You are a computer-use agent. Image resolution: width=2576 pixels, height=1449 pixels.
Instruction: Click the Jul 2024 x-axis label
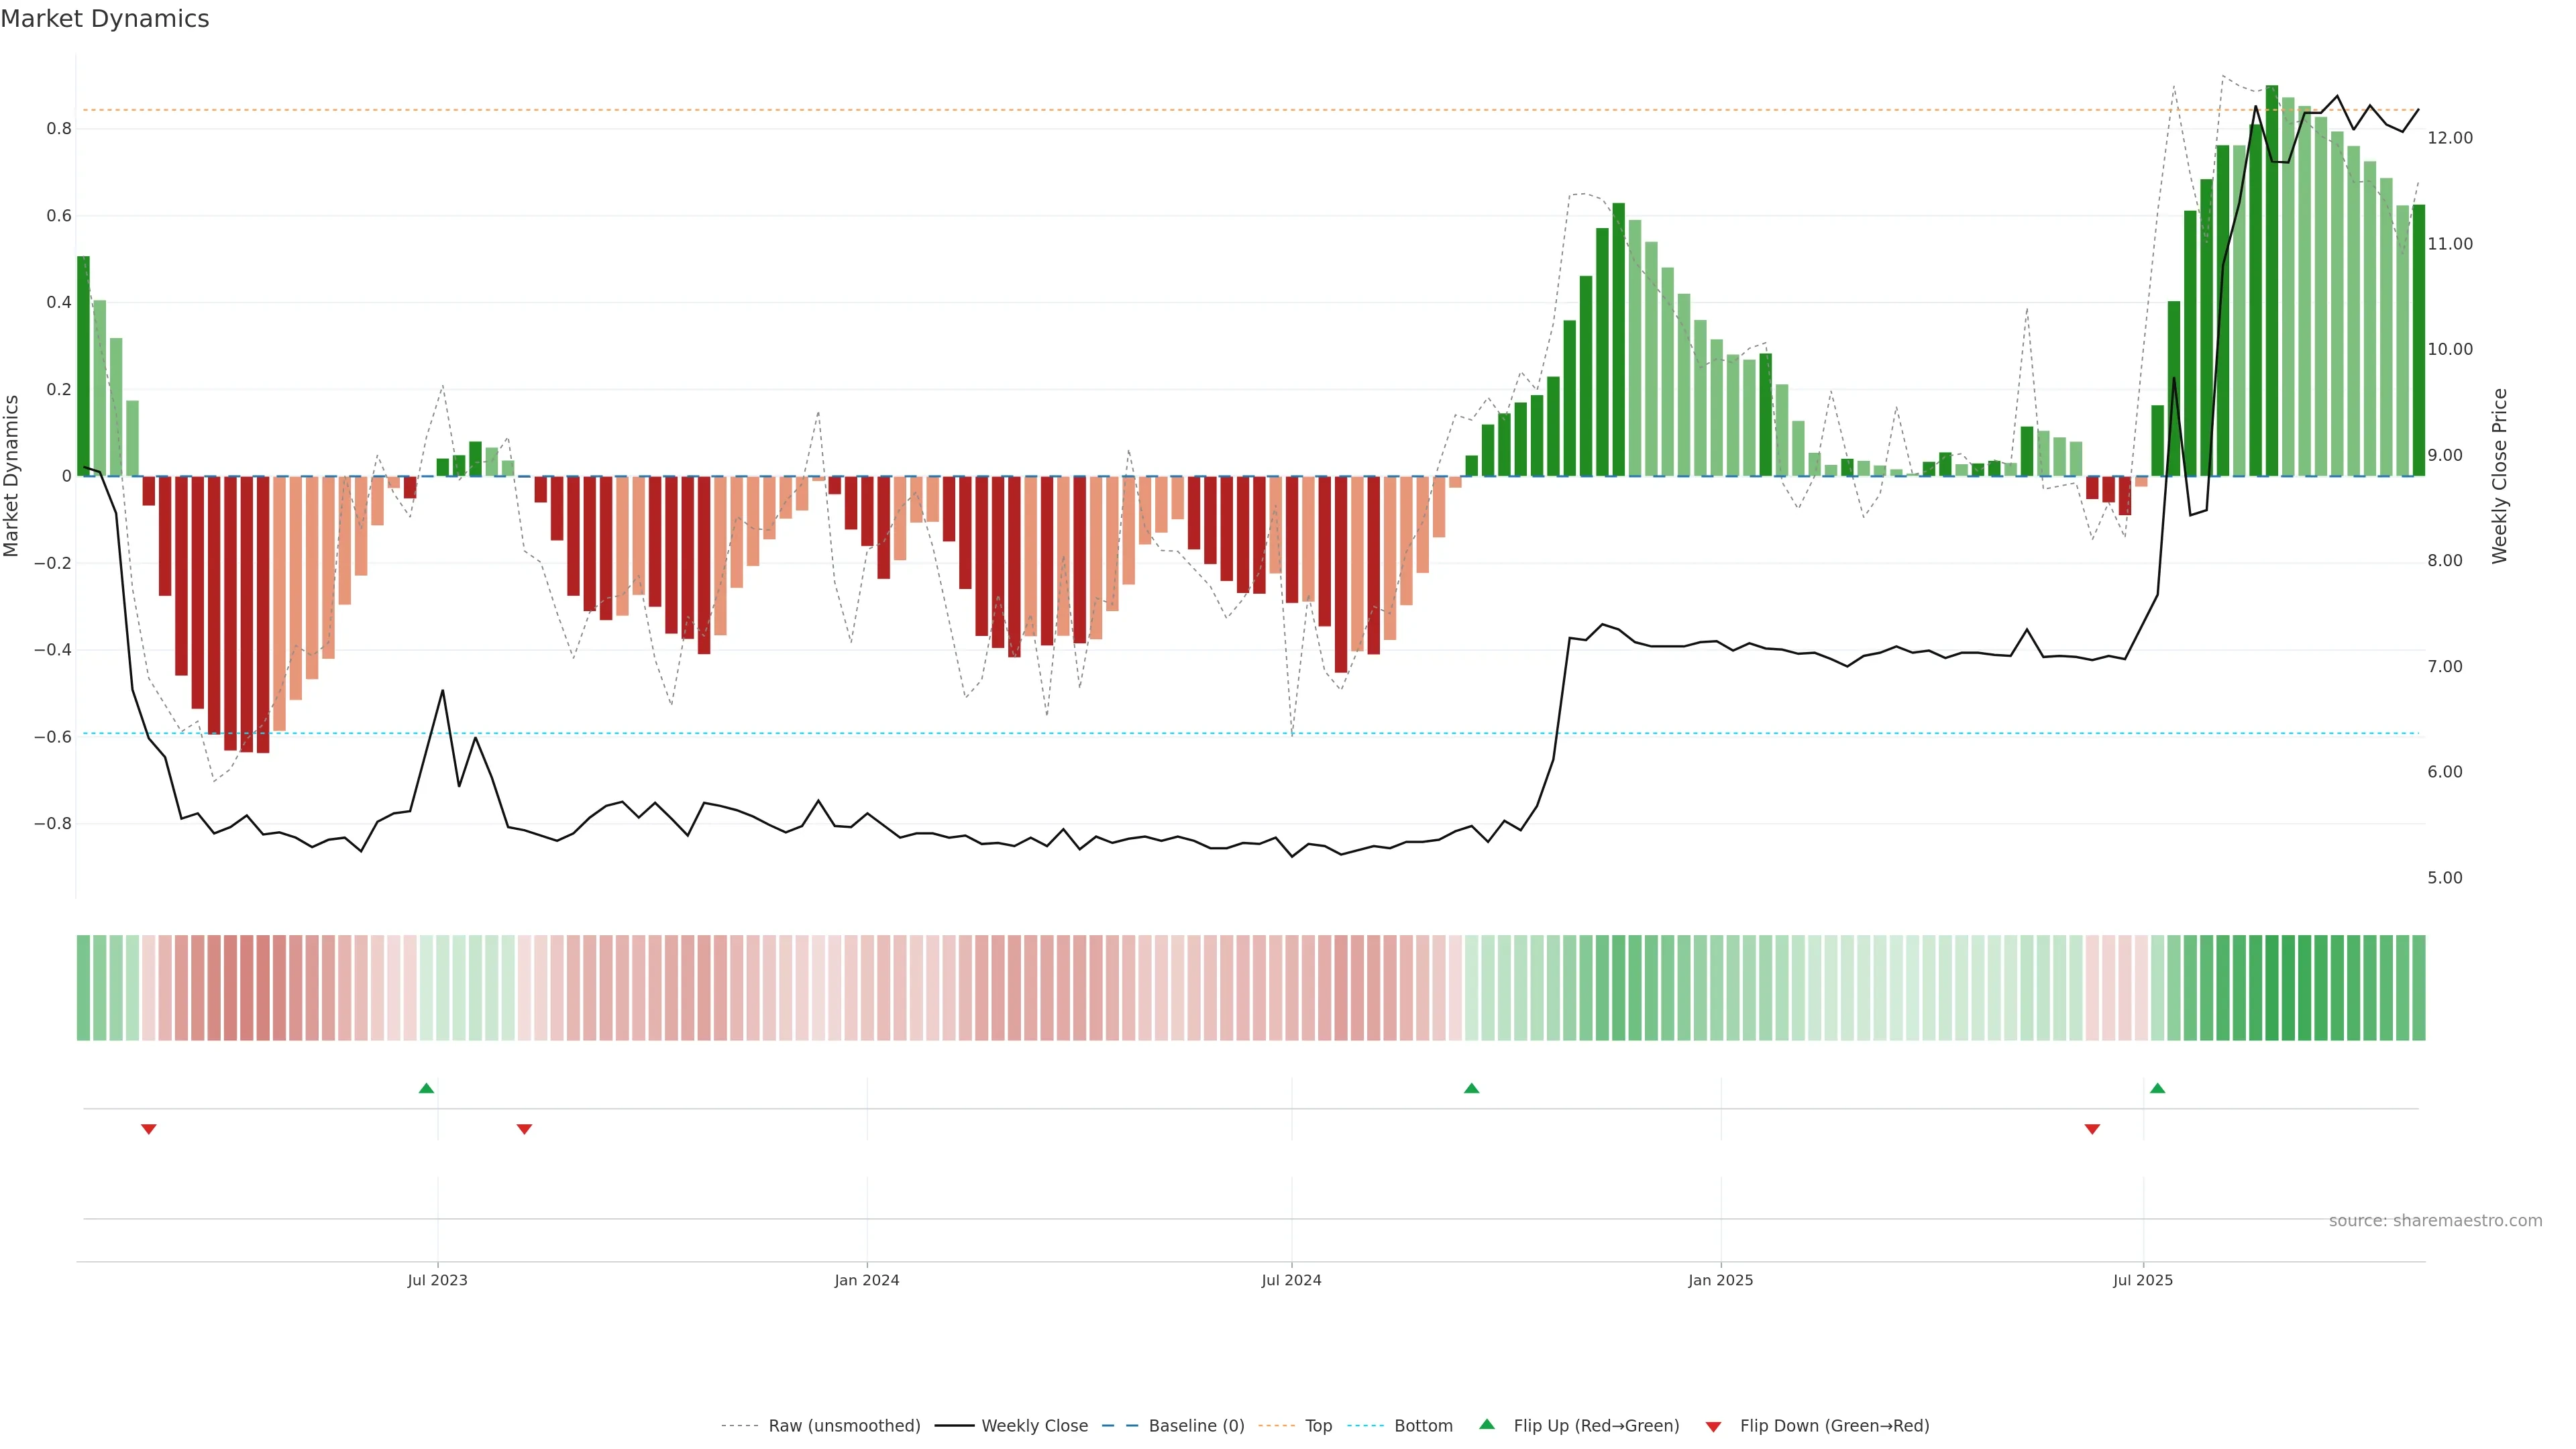coord(1291,1280)
